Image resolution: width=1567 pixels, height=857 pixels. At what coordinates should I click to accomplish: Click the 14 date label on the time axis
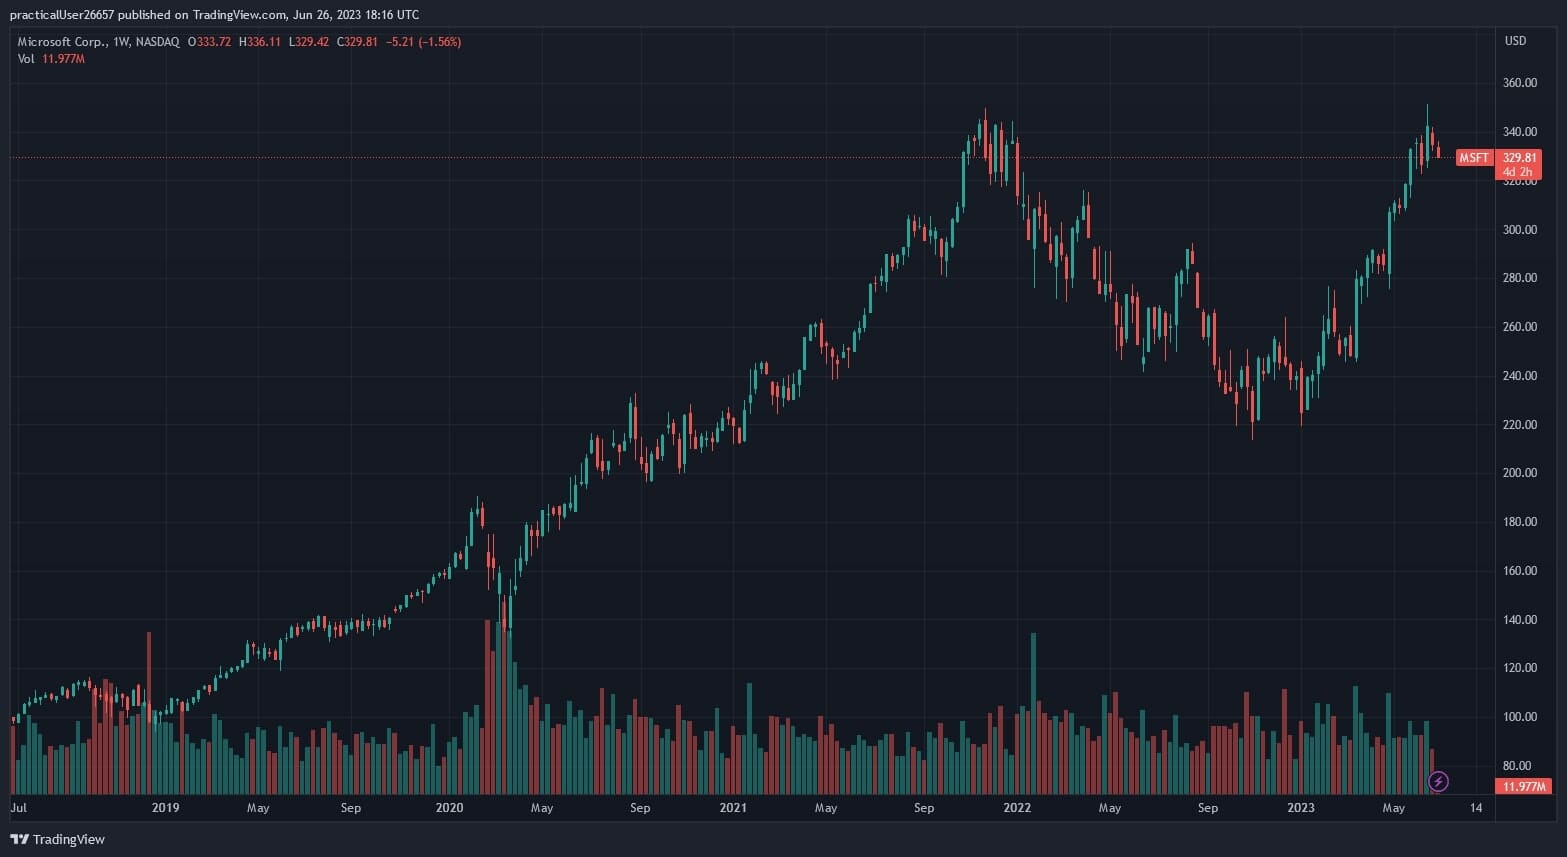[x=1476, y=808]
